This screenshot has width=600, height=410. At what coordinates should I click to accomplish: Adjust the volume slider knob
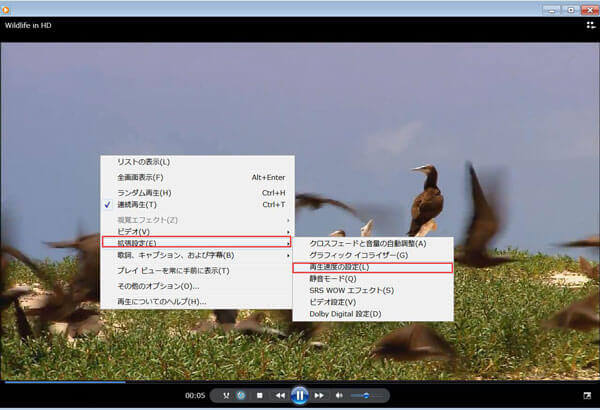[366, 395]
